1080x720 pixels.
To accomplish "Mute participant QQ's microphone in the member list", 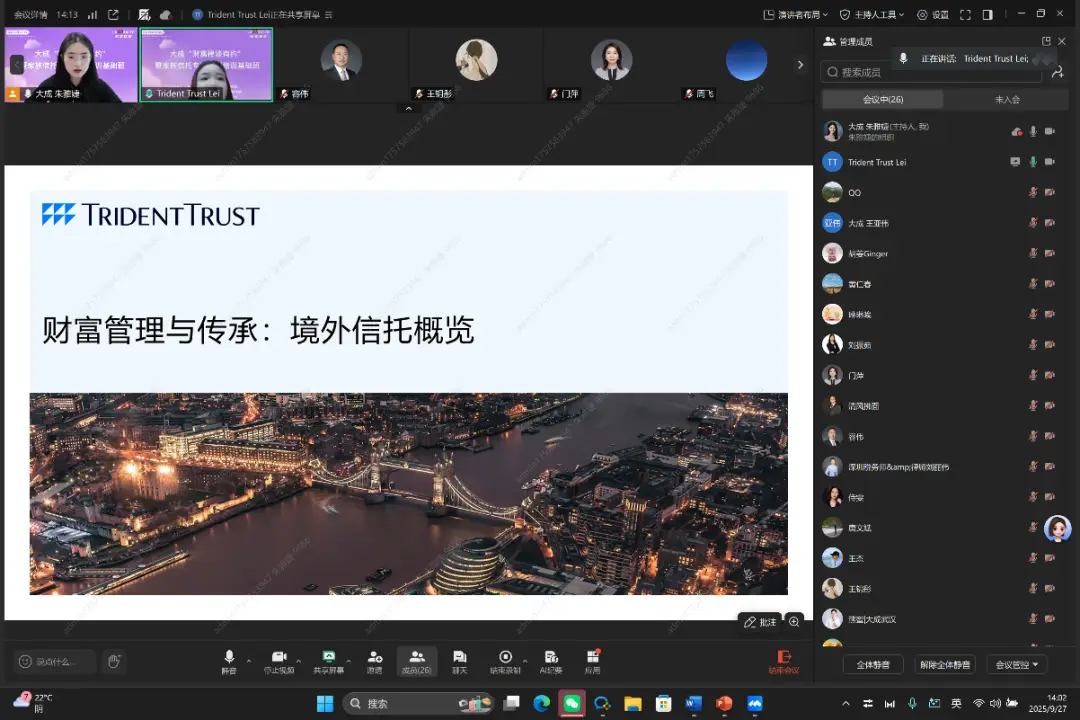I will pos(1033,192).
